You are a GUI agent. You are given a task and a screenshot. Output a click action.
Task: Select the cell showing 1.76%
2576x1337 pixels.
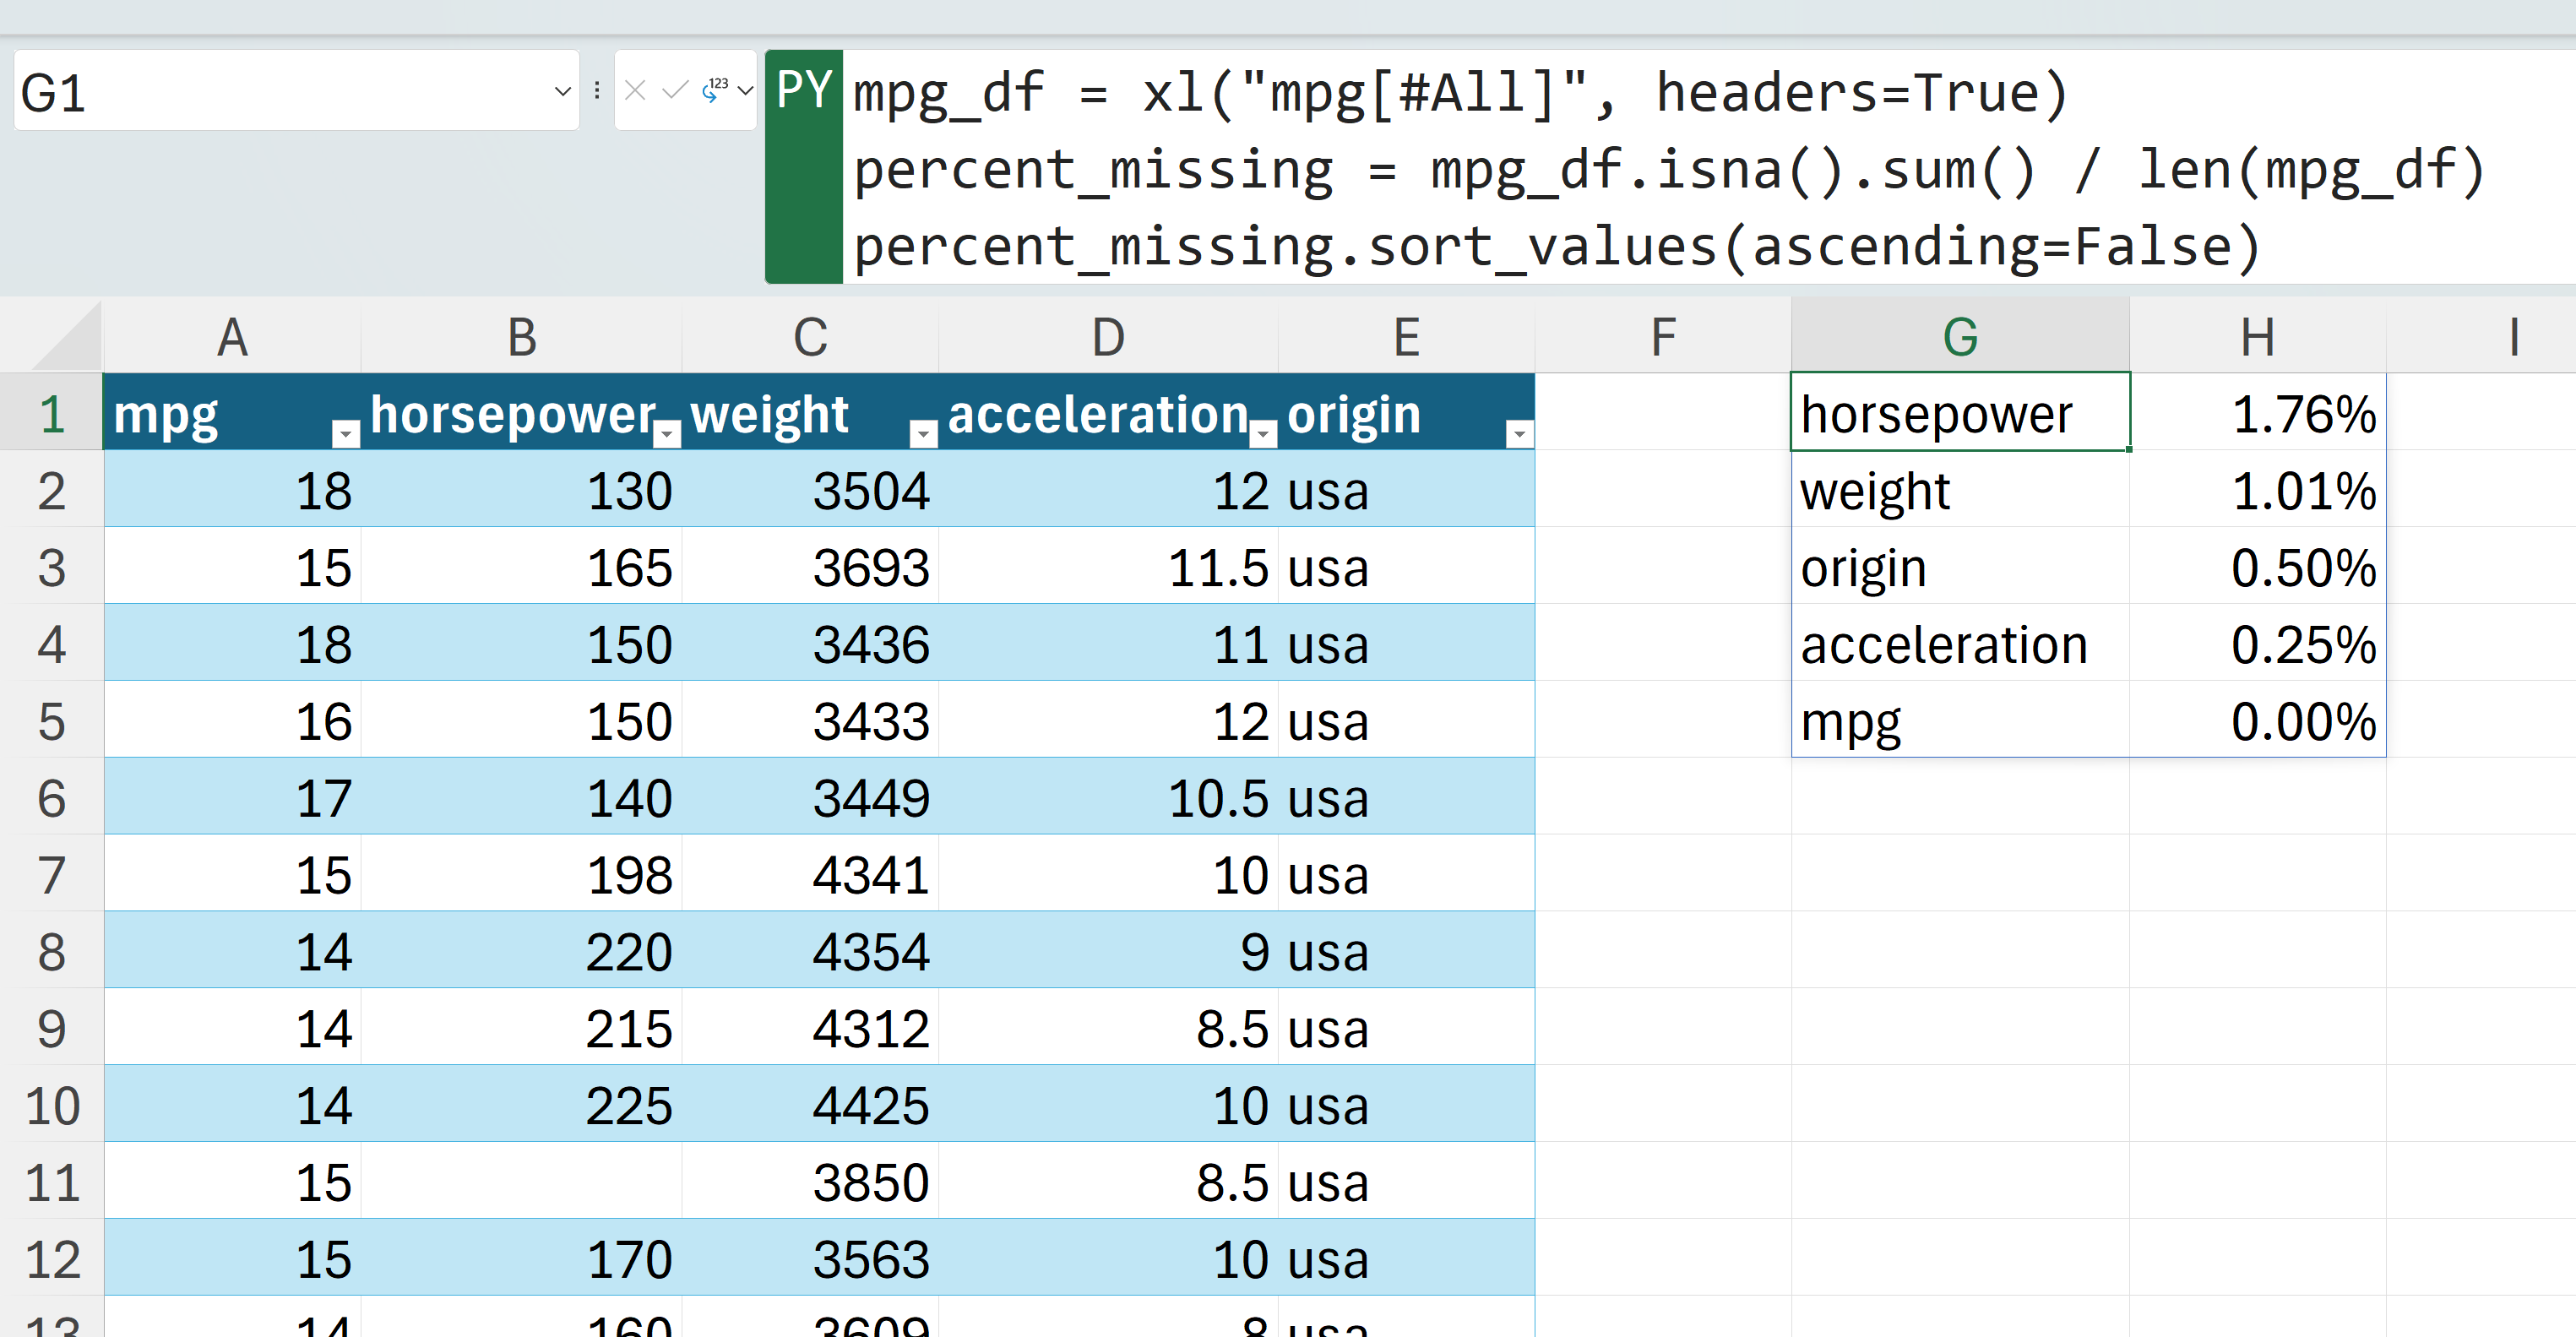pos(2258,414)
